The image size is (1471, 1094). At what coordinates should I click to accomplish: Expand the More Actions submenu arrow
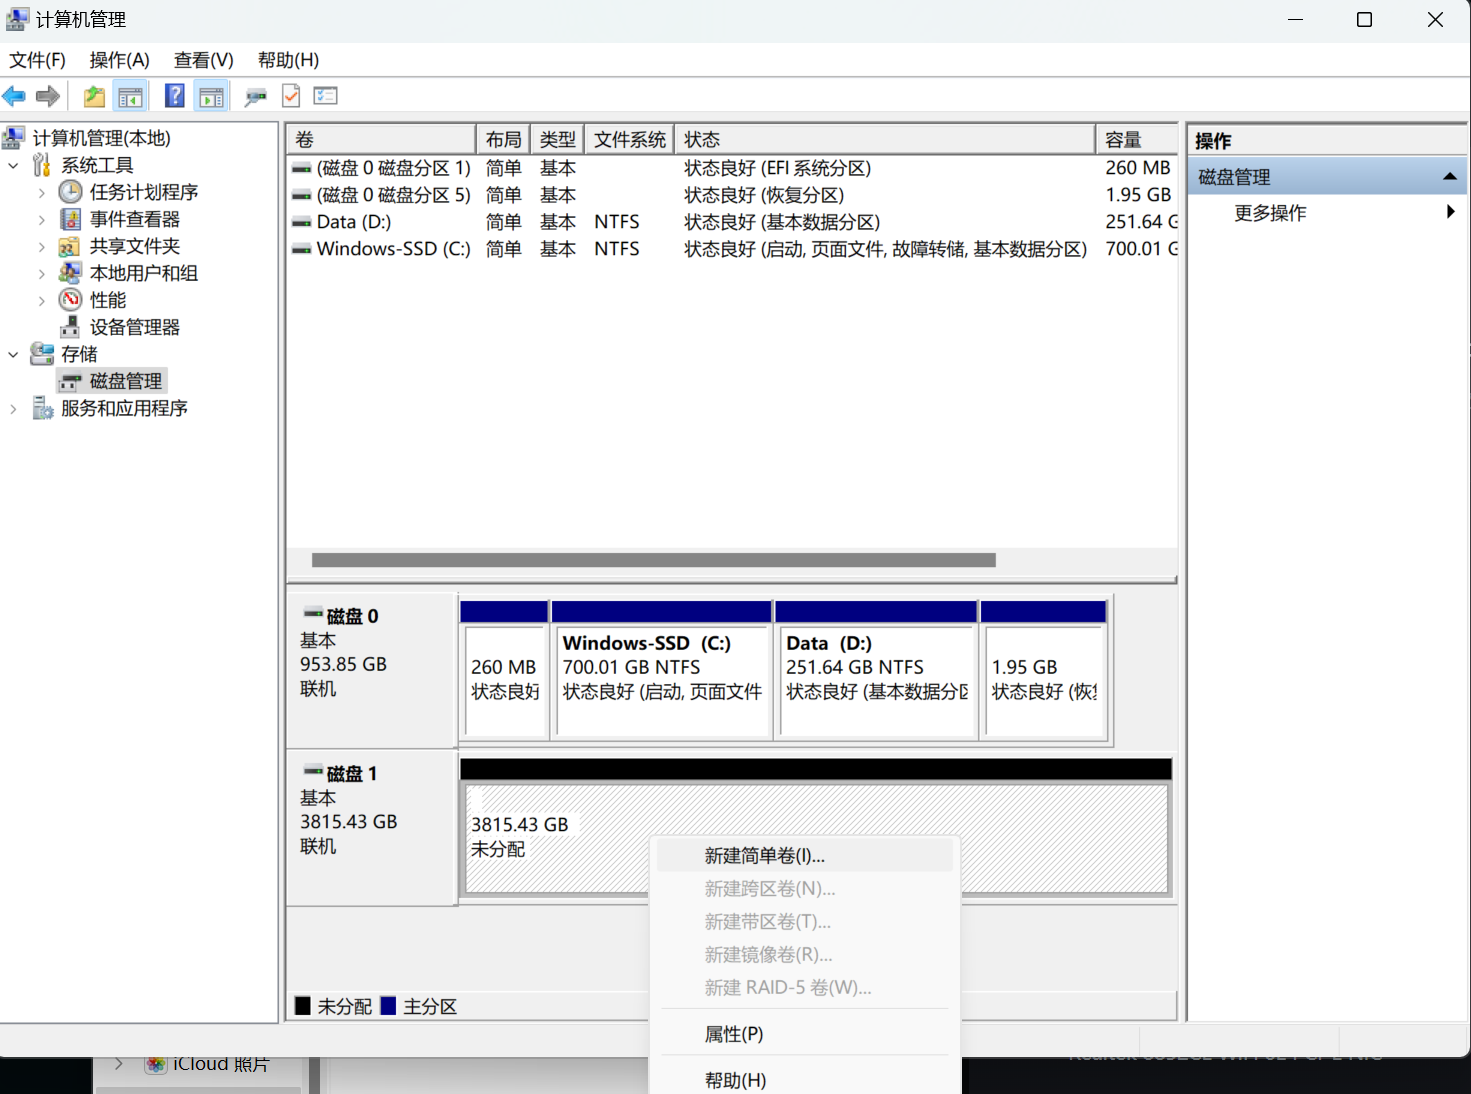(1450, 212)
